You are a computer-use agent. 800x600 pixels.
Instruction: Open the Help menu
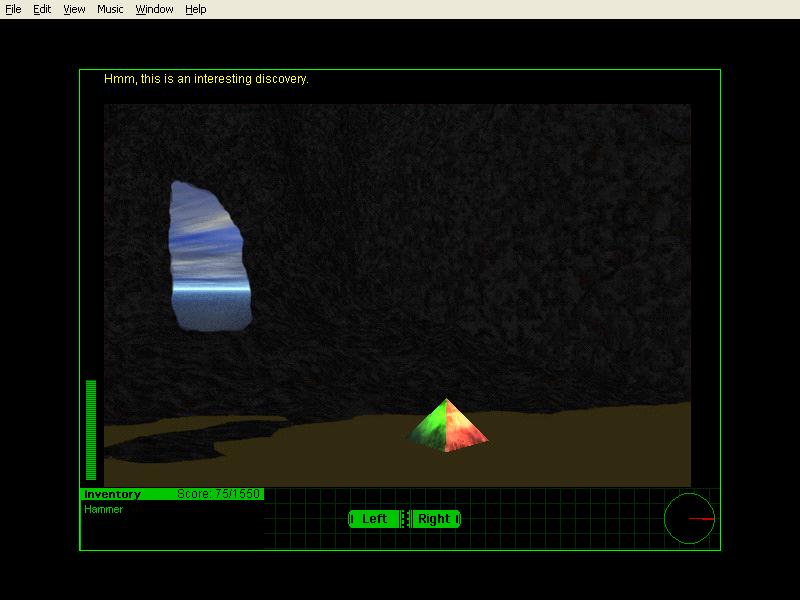click(194, 9)
